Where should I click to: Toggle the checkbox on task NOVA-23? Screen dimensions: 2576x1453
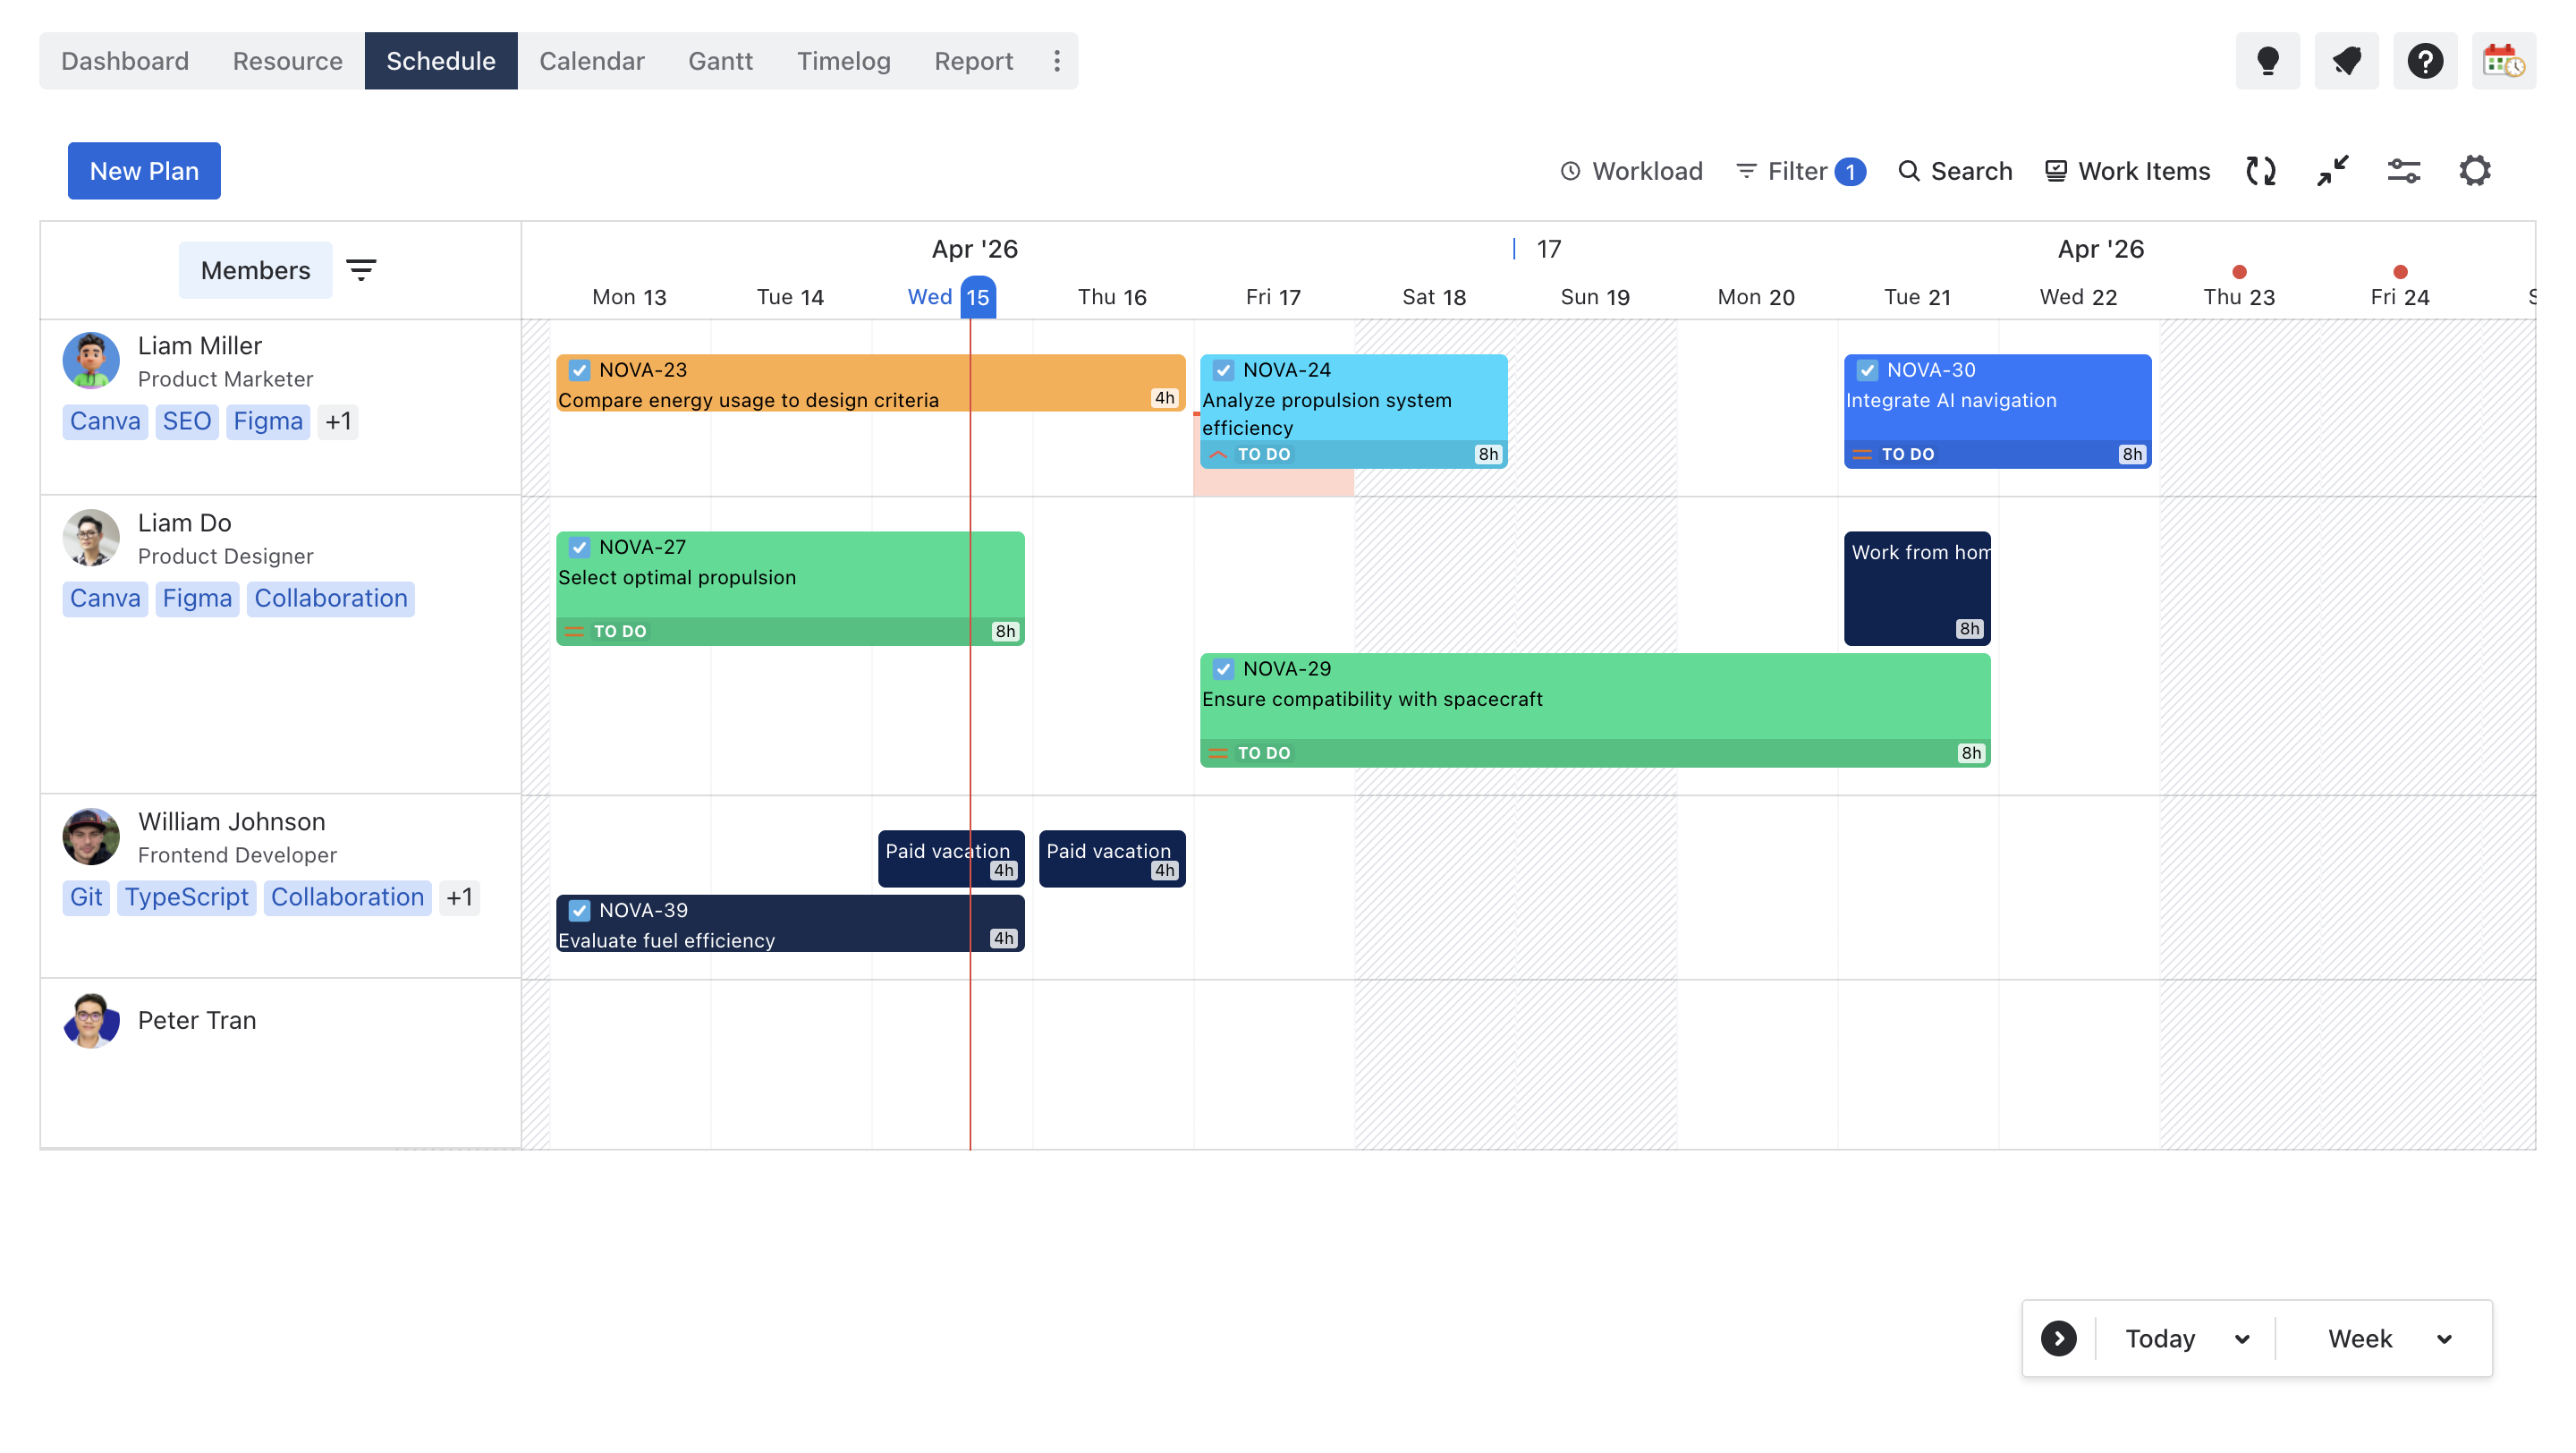[579, 369]
